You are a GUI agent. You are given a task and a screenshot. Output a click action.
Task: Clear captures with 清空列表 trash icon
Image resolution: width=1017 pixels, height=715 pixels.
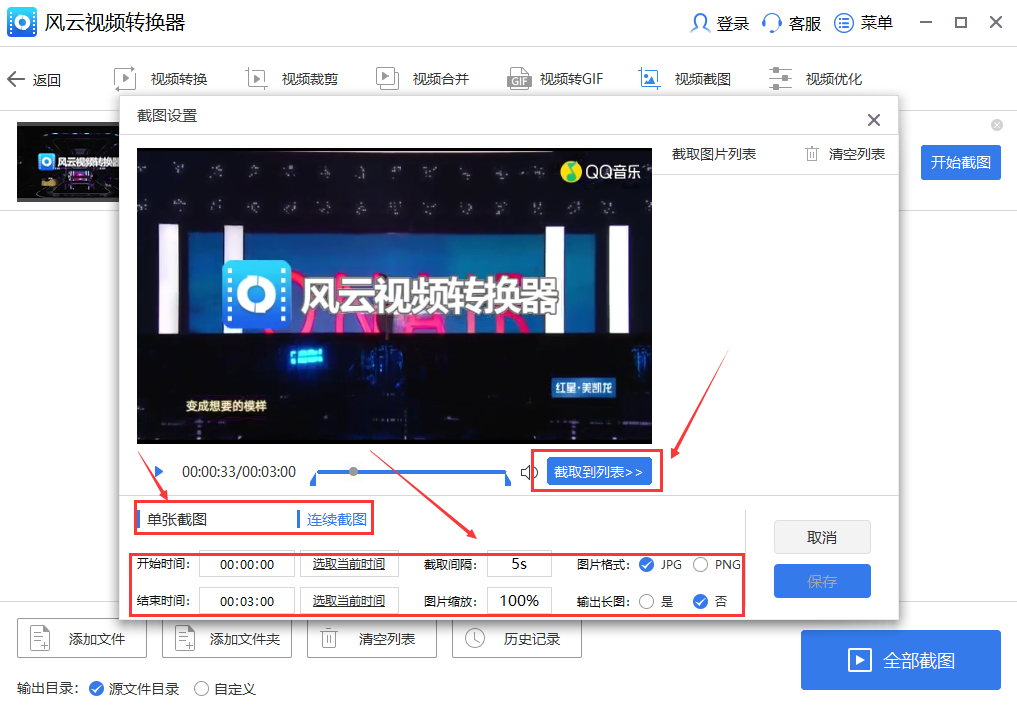(811, 154)
